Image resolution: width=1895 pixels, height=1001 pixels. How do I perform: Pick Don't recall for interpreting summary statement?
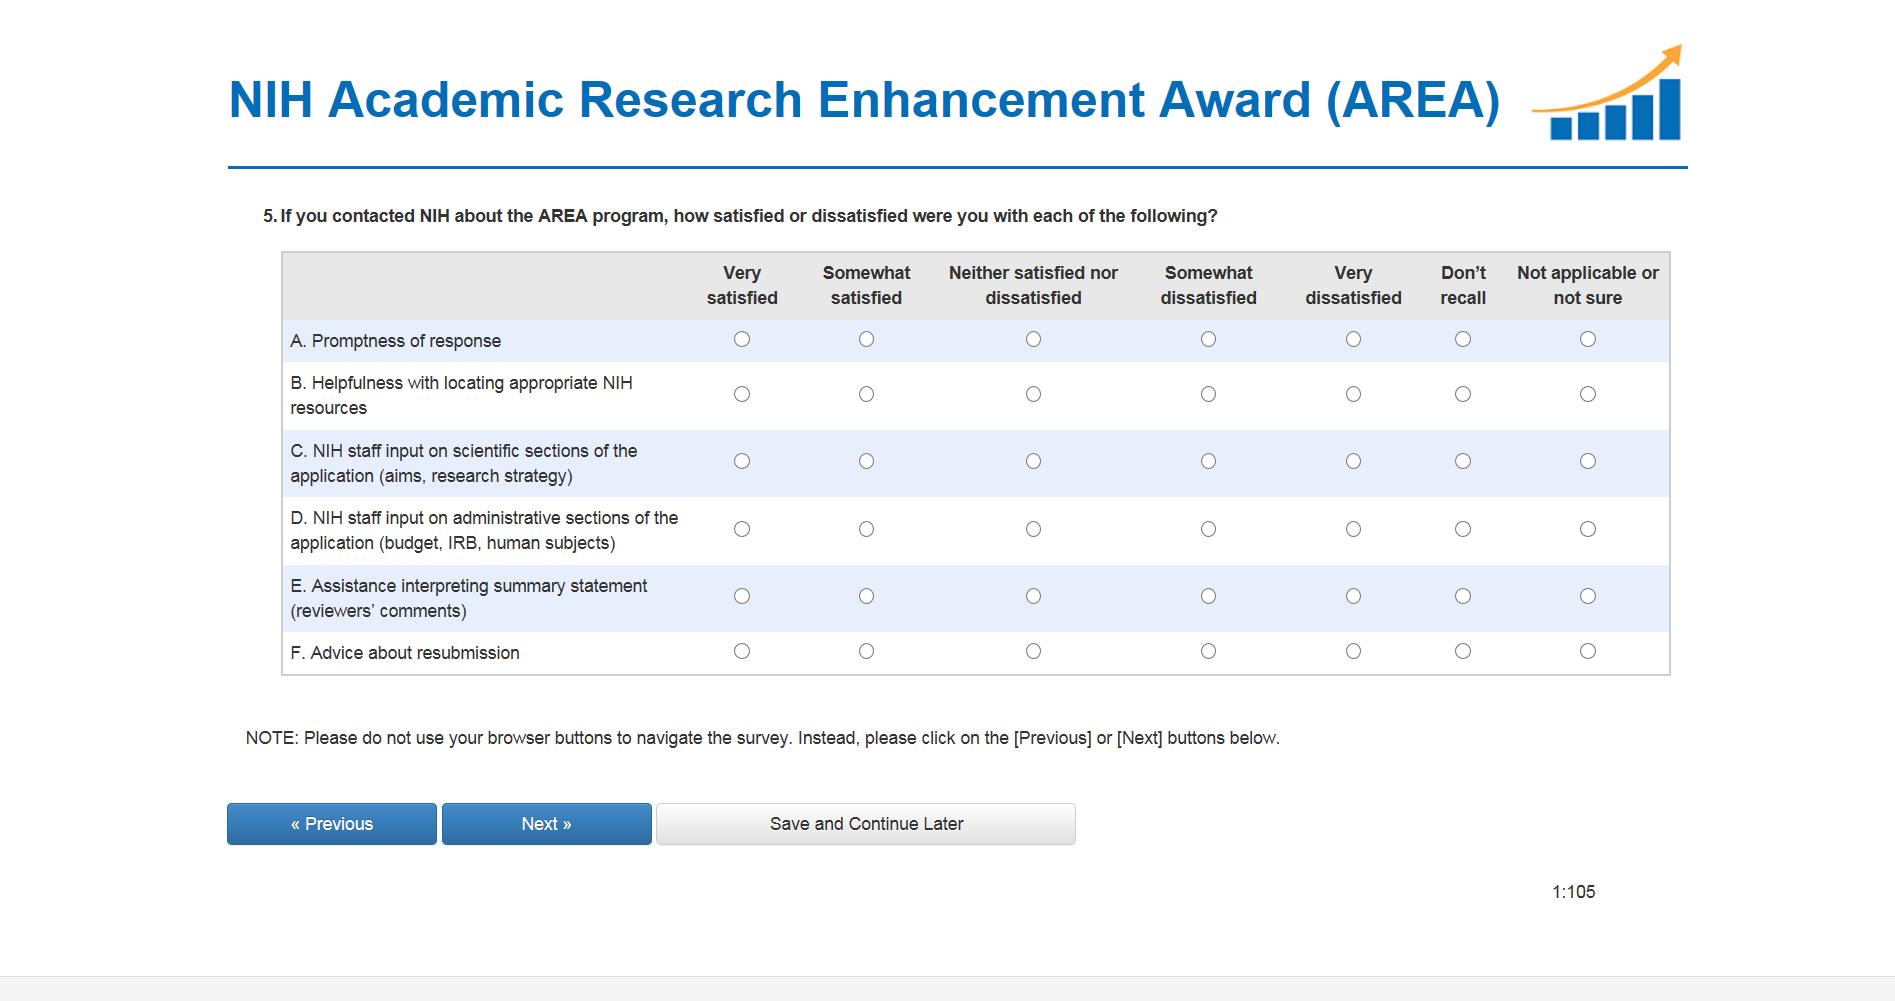pos(1462,597)
